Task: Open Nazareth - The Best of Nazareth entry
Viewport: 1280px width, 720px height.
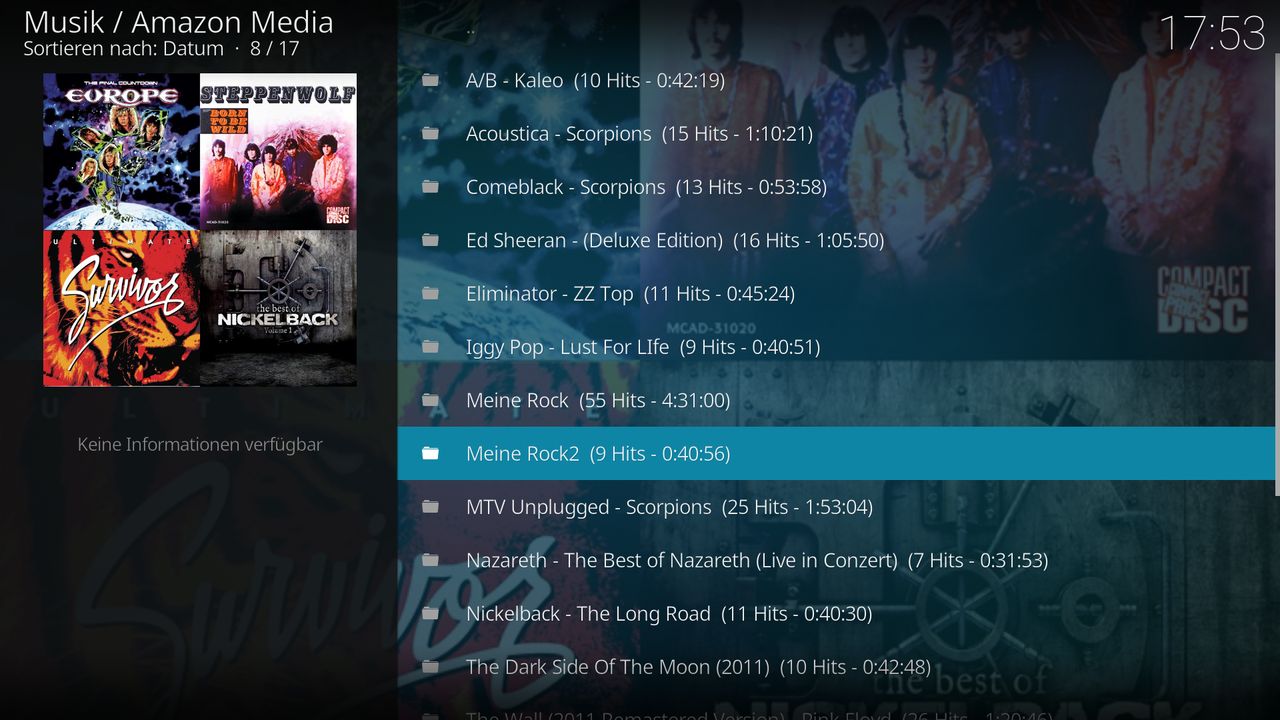Action: tap(836, 560)
